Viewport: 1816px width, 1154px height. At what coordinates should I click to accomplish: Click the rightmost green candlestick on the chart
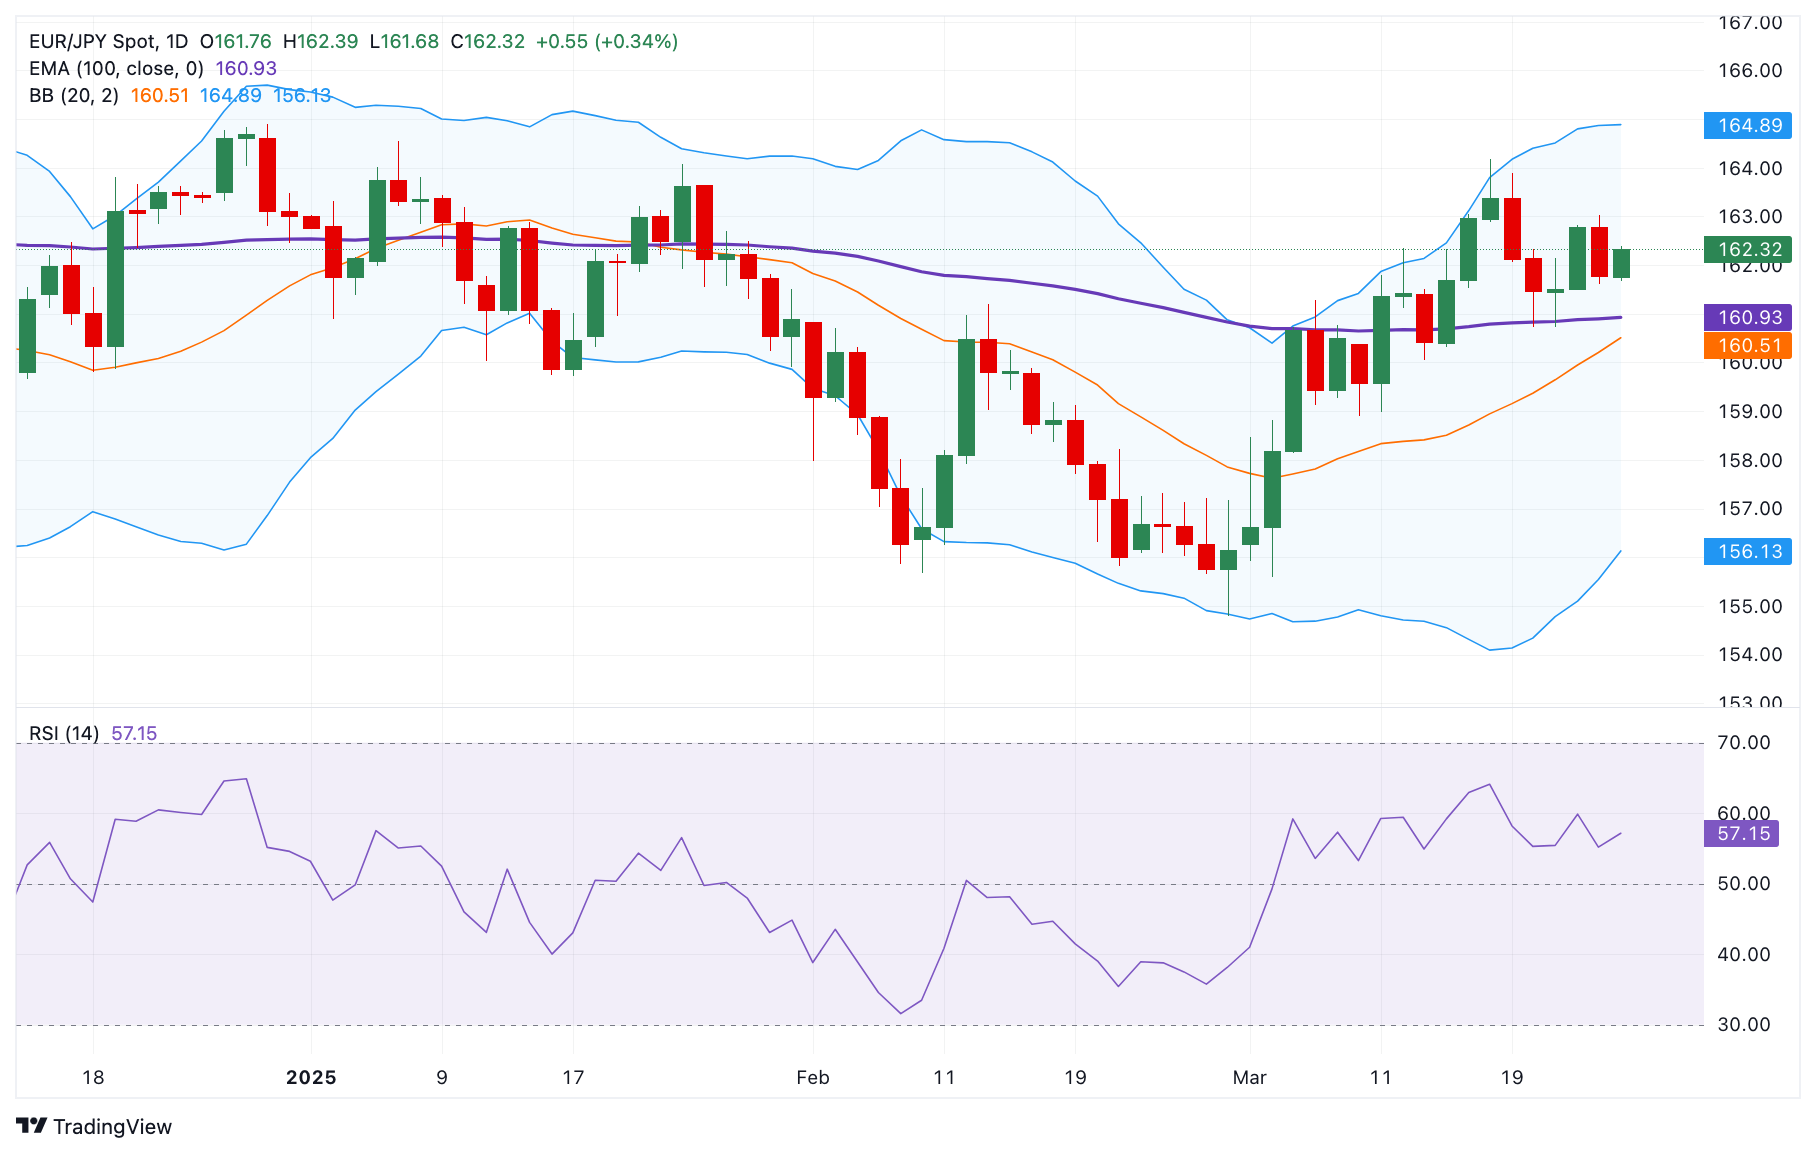pos(1621,263)
